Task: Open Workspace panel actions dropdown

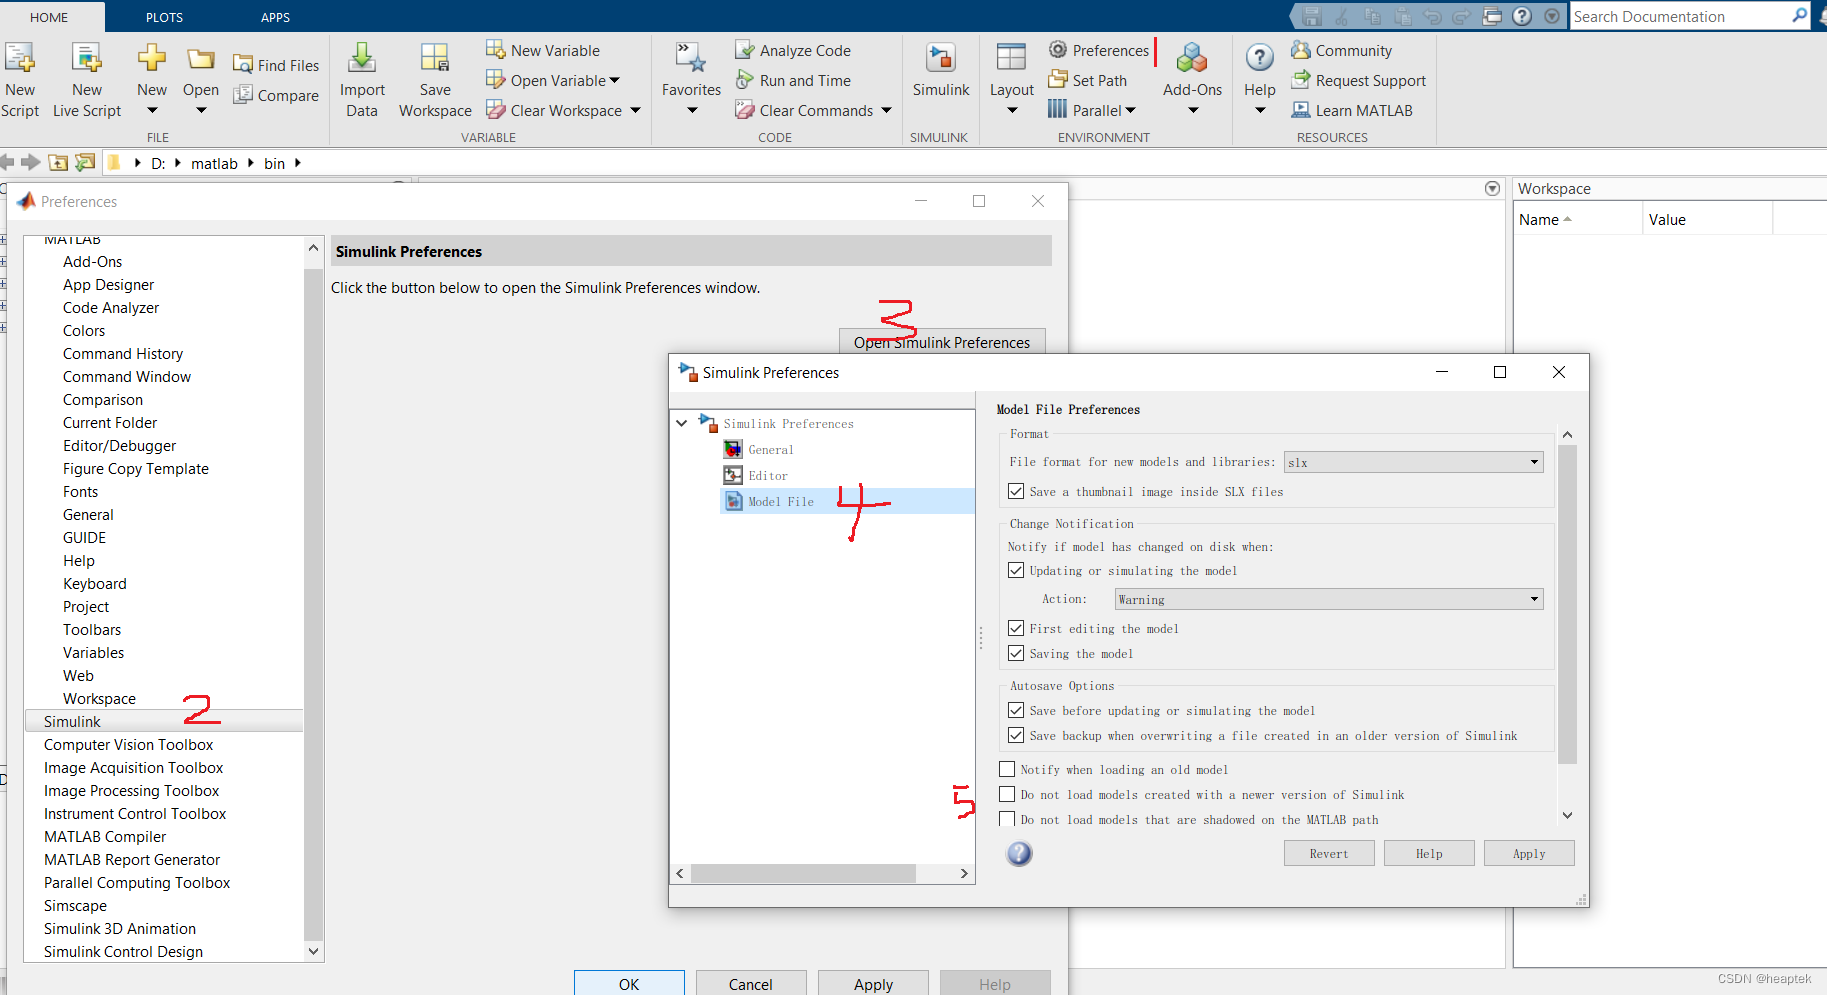Action: [1492, 188]
